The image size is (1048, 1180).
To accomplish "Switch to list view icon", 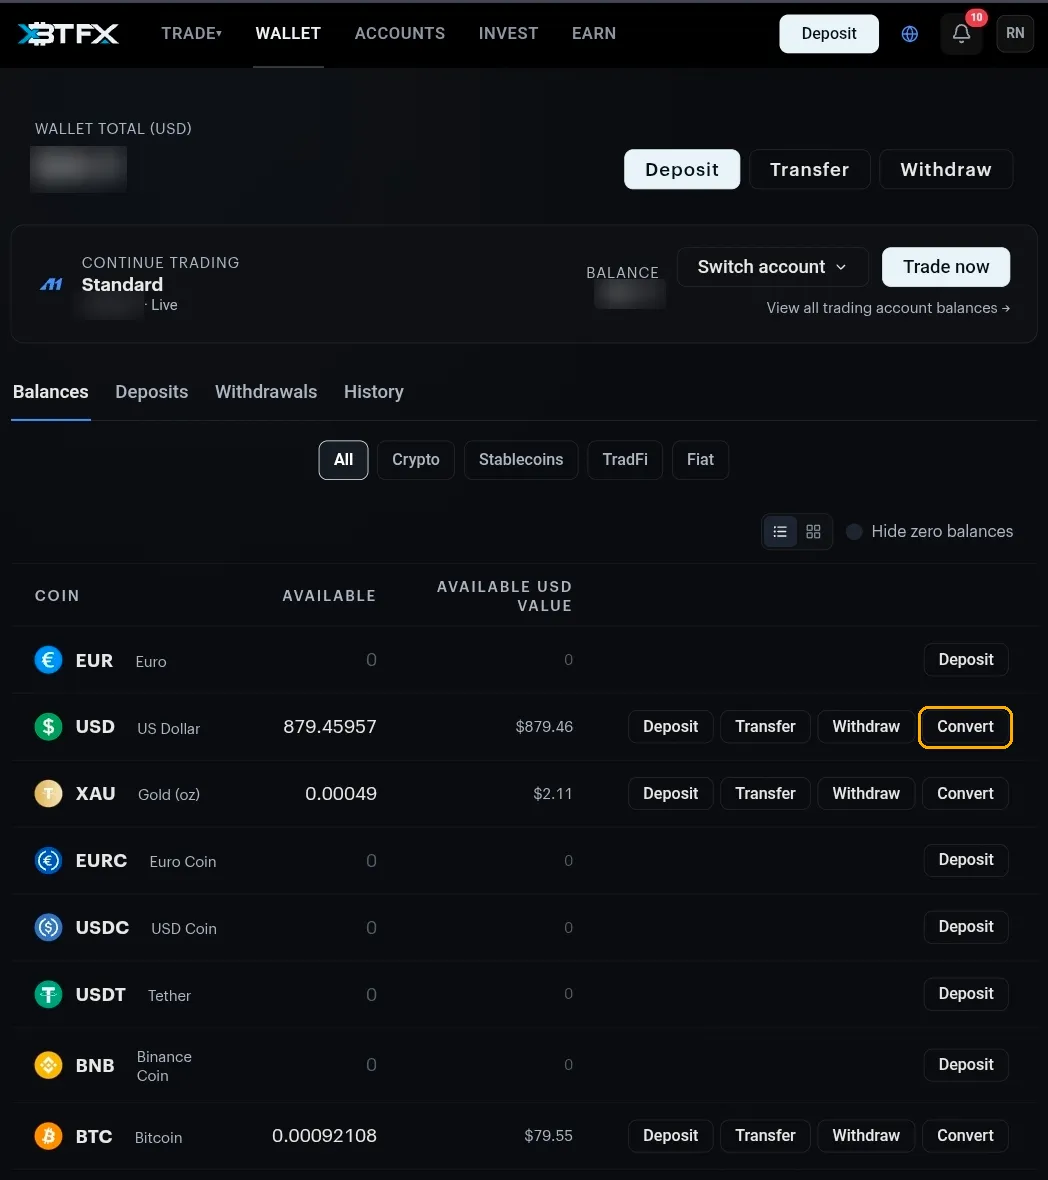I will [x=780, y=531].
